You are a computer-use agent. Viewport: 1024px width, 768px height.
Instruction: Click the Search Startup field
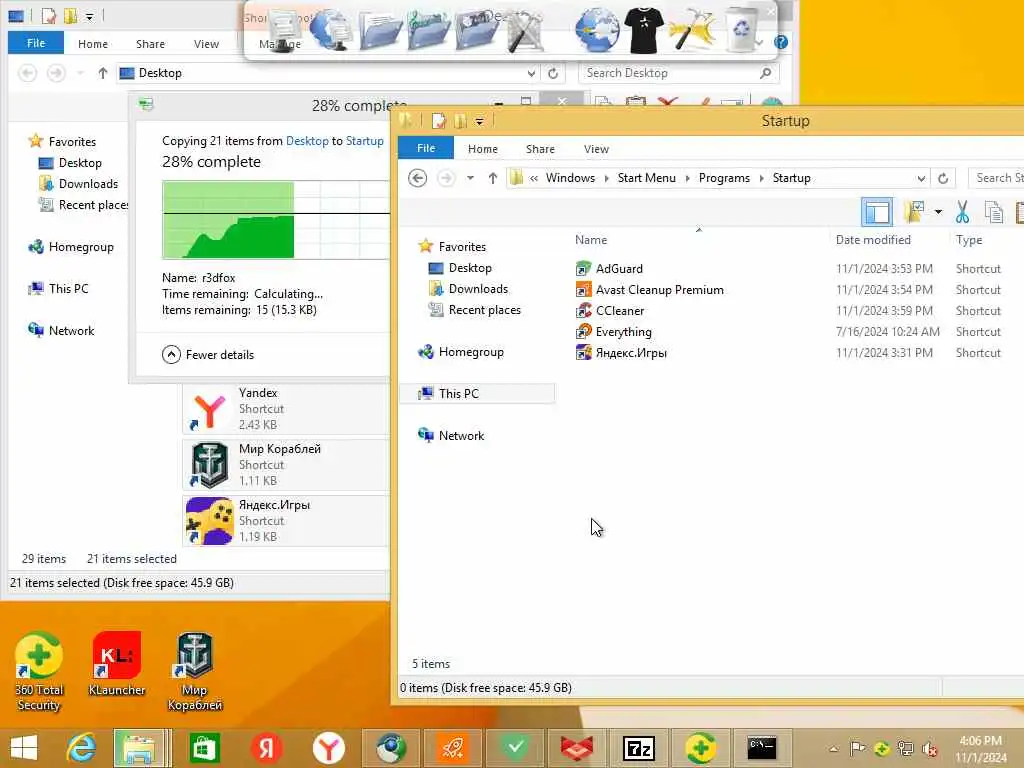[995, 178]
